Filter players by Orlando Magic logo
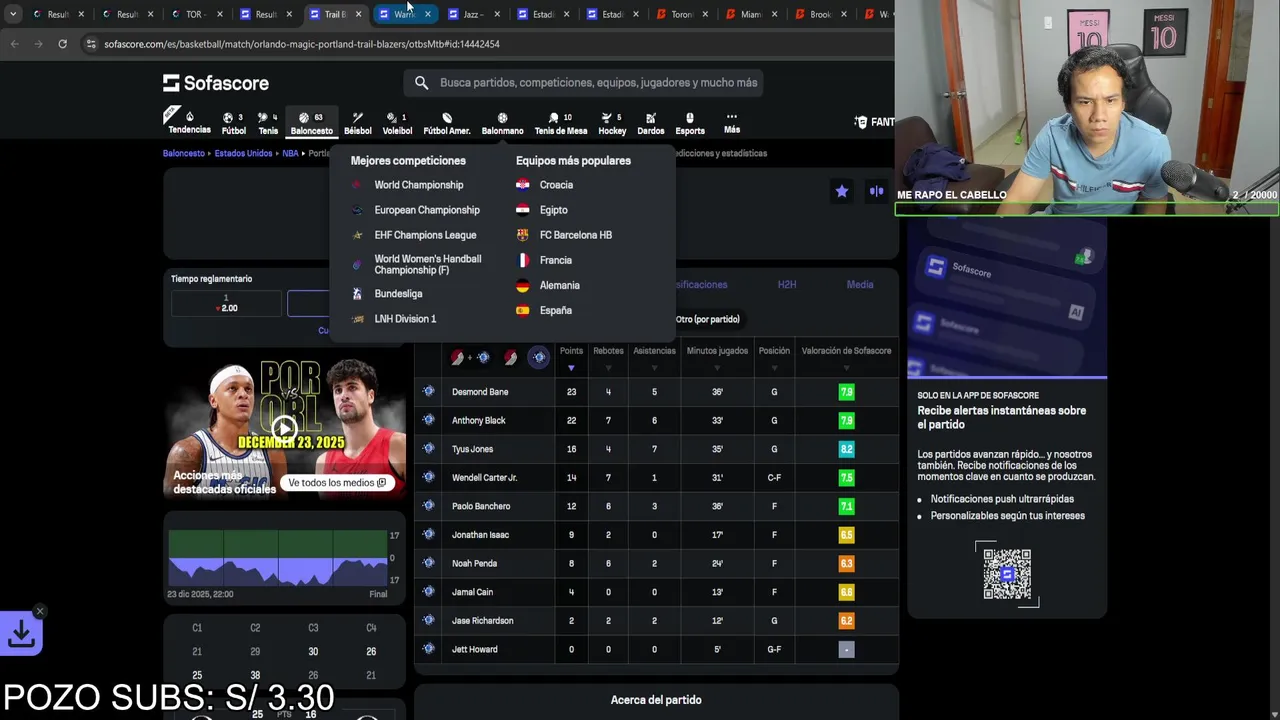Image resolution: width=1280 pixels, height=720 pixels. (539, 358)
